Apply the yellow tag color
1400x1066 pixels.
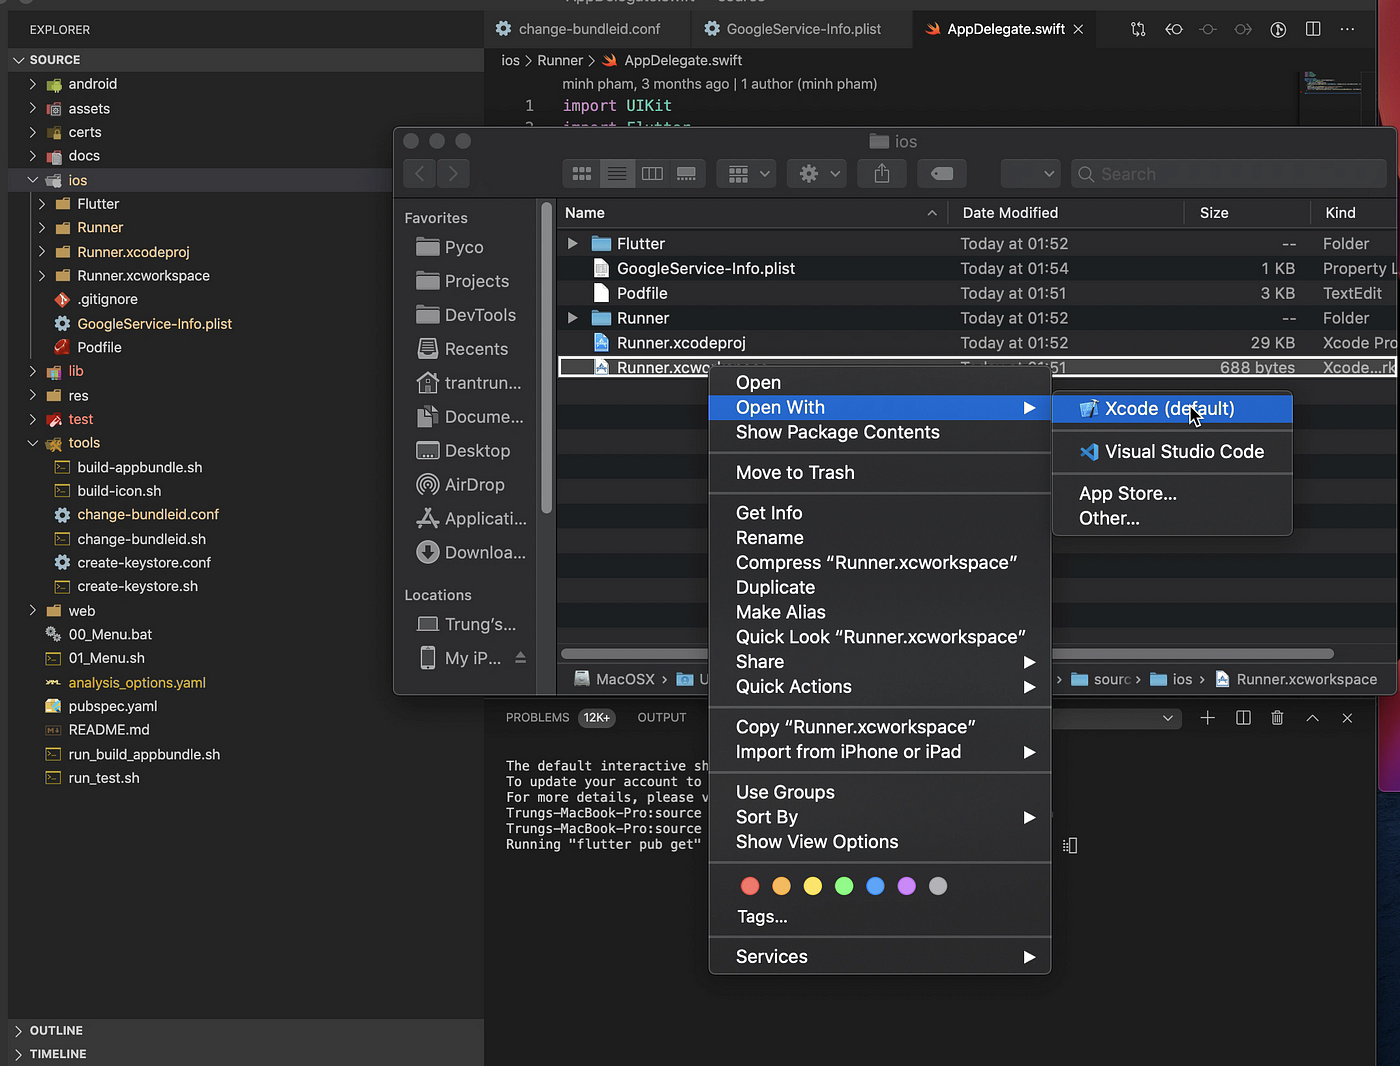point(813,886)
